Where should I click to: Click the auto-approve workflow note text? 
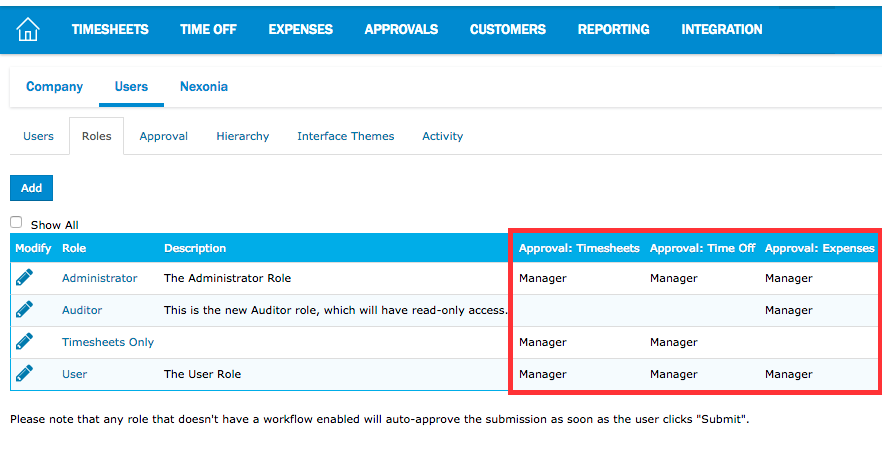(380, 419)
